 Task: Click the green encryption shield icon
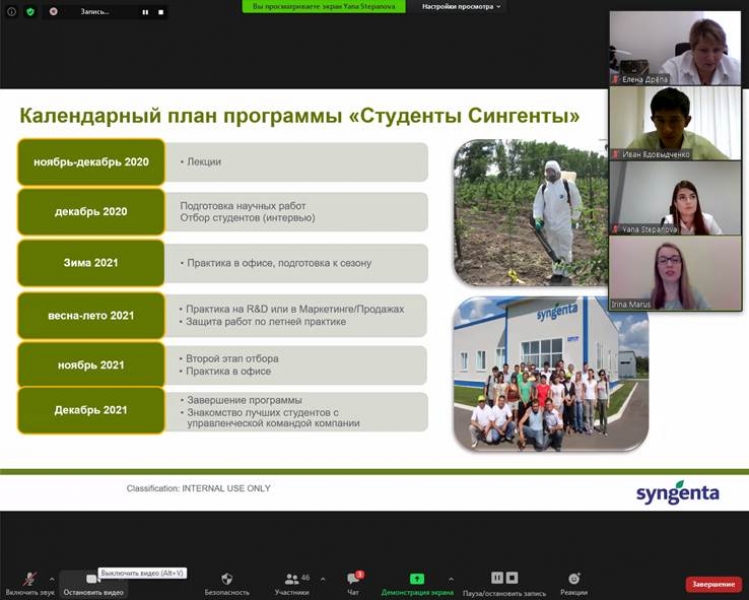click(31, 12)
